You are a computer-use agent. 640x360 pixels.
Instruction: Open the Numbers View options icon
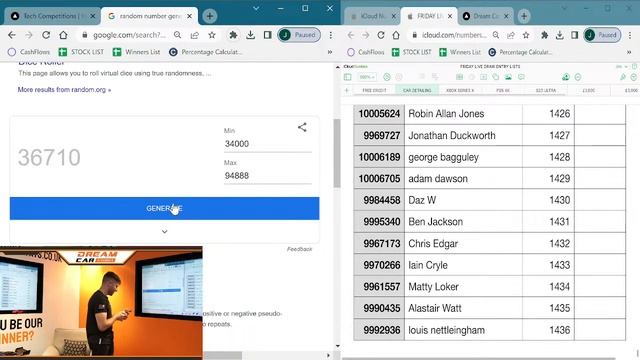pos(348,77)
